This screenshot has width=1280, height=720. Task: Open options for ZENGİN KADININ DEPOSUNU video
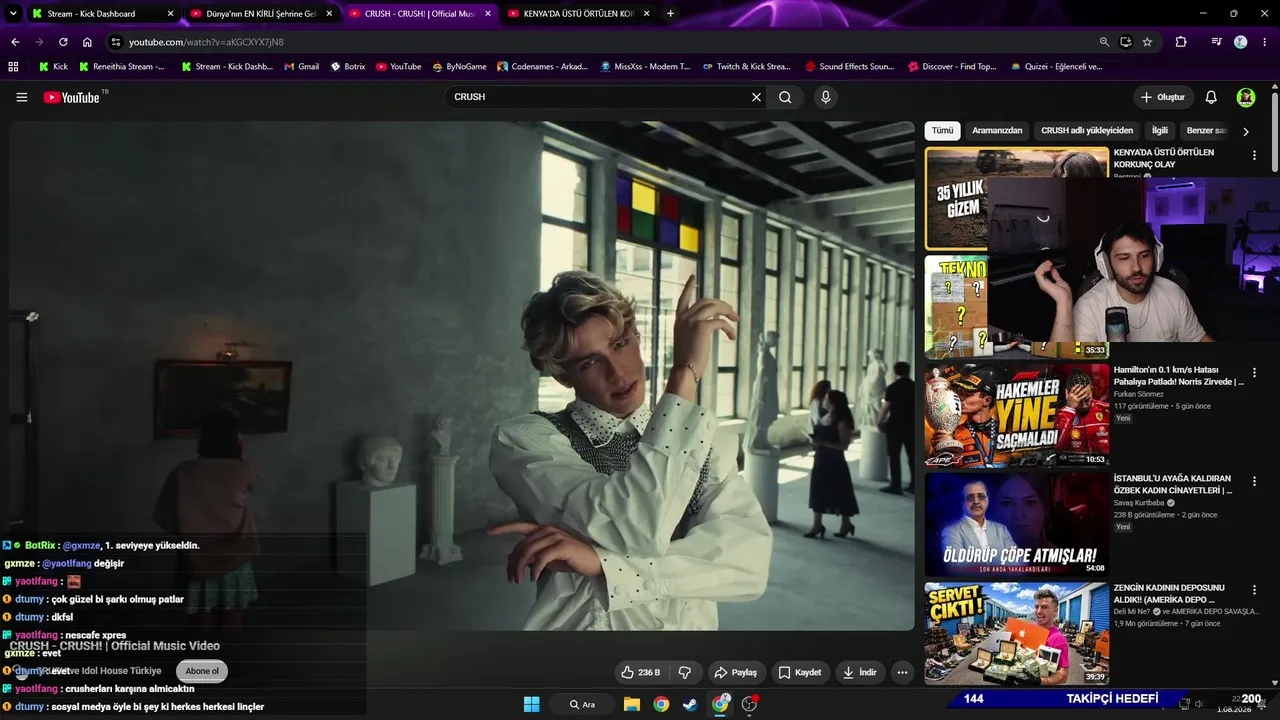(x=1254, y=592)
